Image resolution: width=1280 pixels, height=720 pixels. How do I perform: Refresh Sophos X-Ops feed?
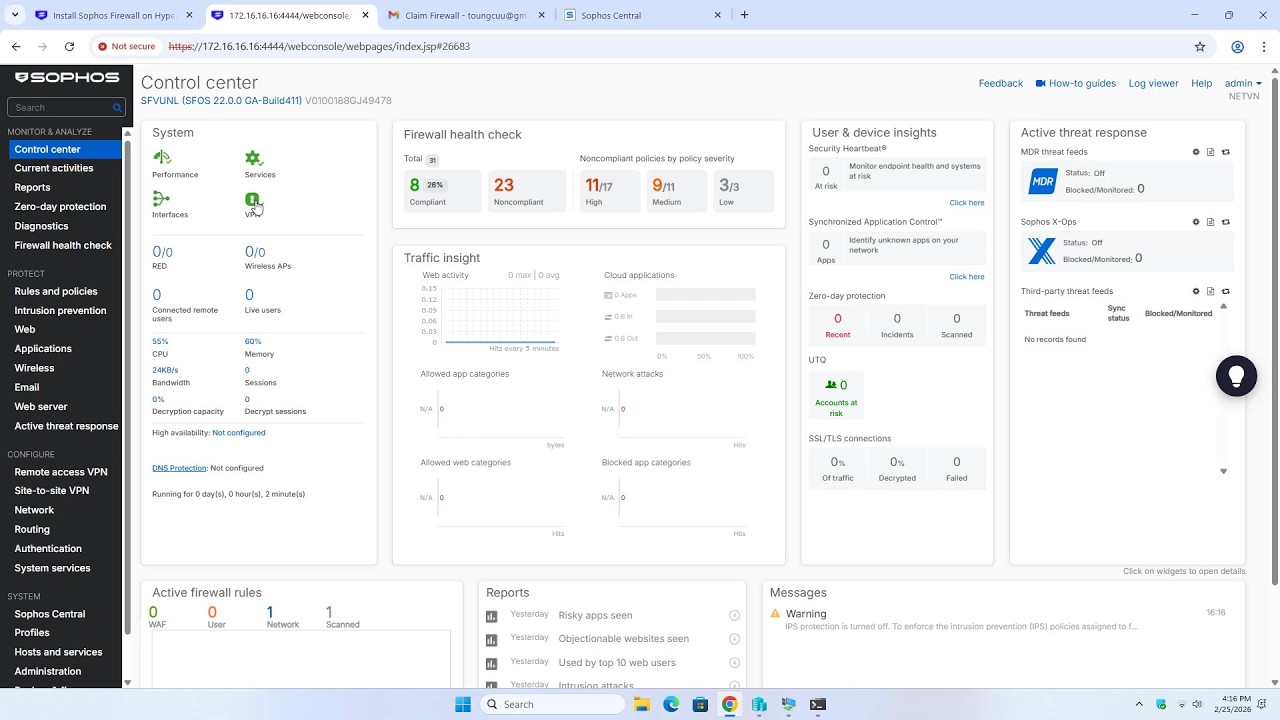tap(1226, 222)
